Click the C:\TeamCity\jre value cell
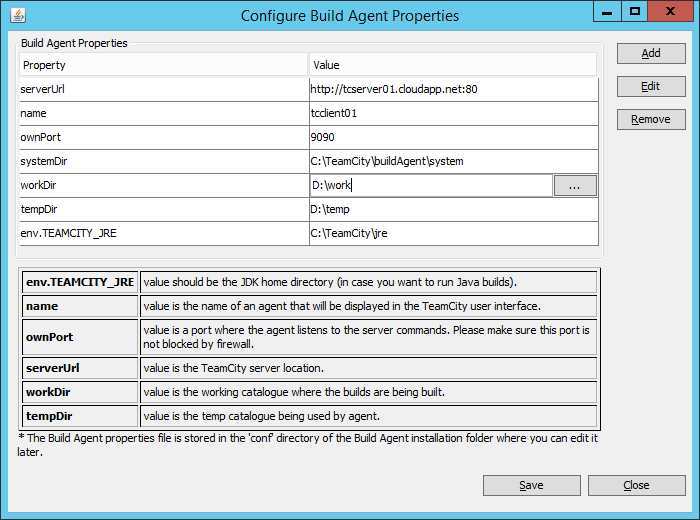The image size is (700, 520). coord(454,233)
